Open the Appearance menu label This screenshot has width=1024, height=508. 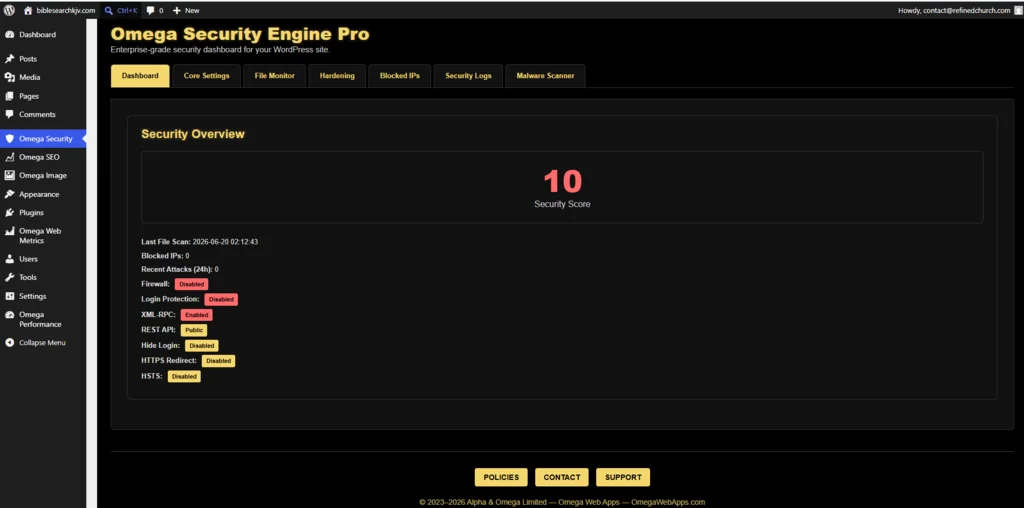[x=39, y=195]
